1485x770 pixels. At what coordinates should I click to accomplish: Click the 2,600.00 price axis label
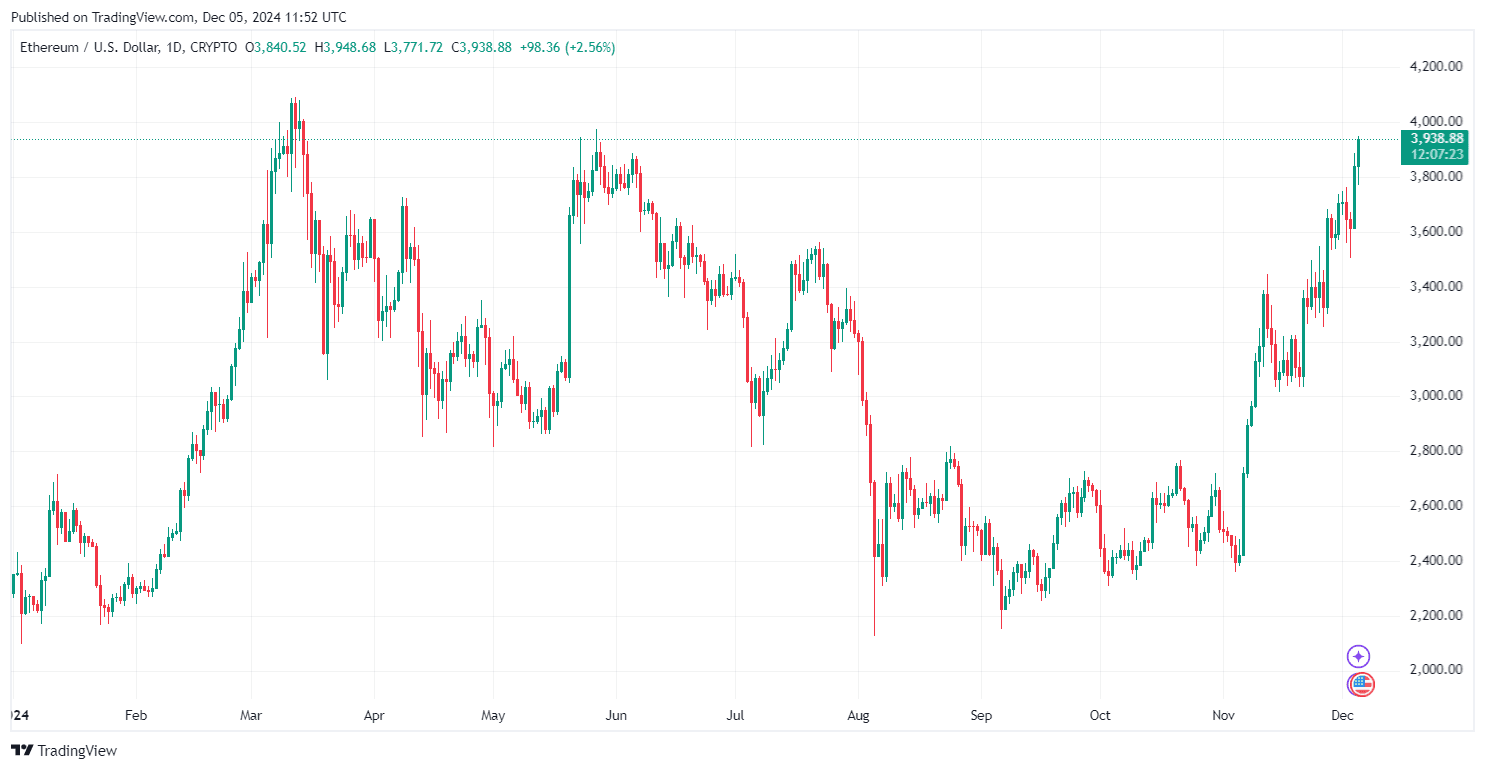[x=1436, y=506]
